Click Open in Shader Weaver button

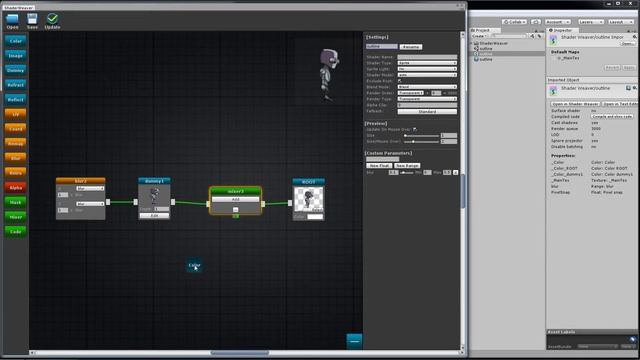[575, 104]
